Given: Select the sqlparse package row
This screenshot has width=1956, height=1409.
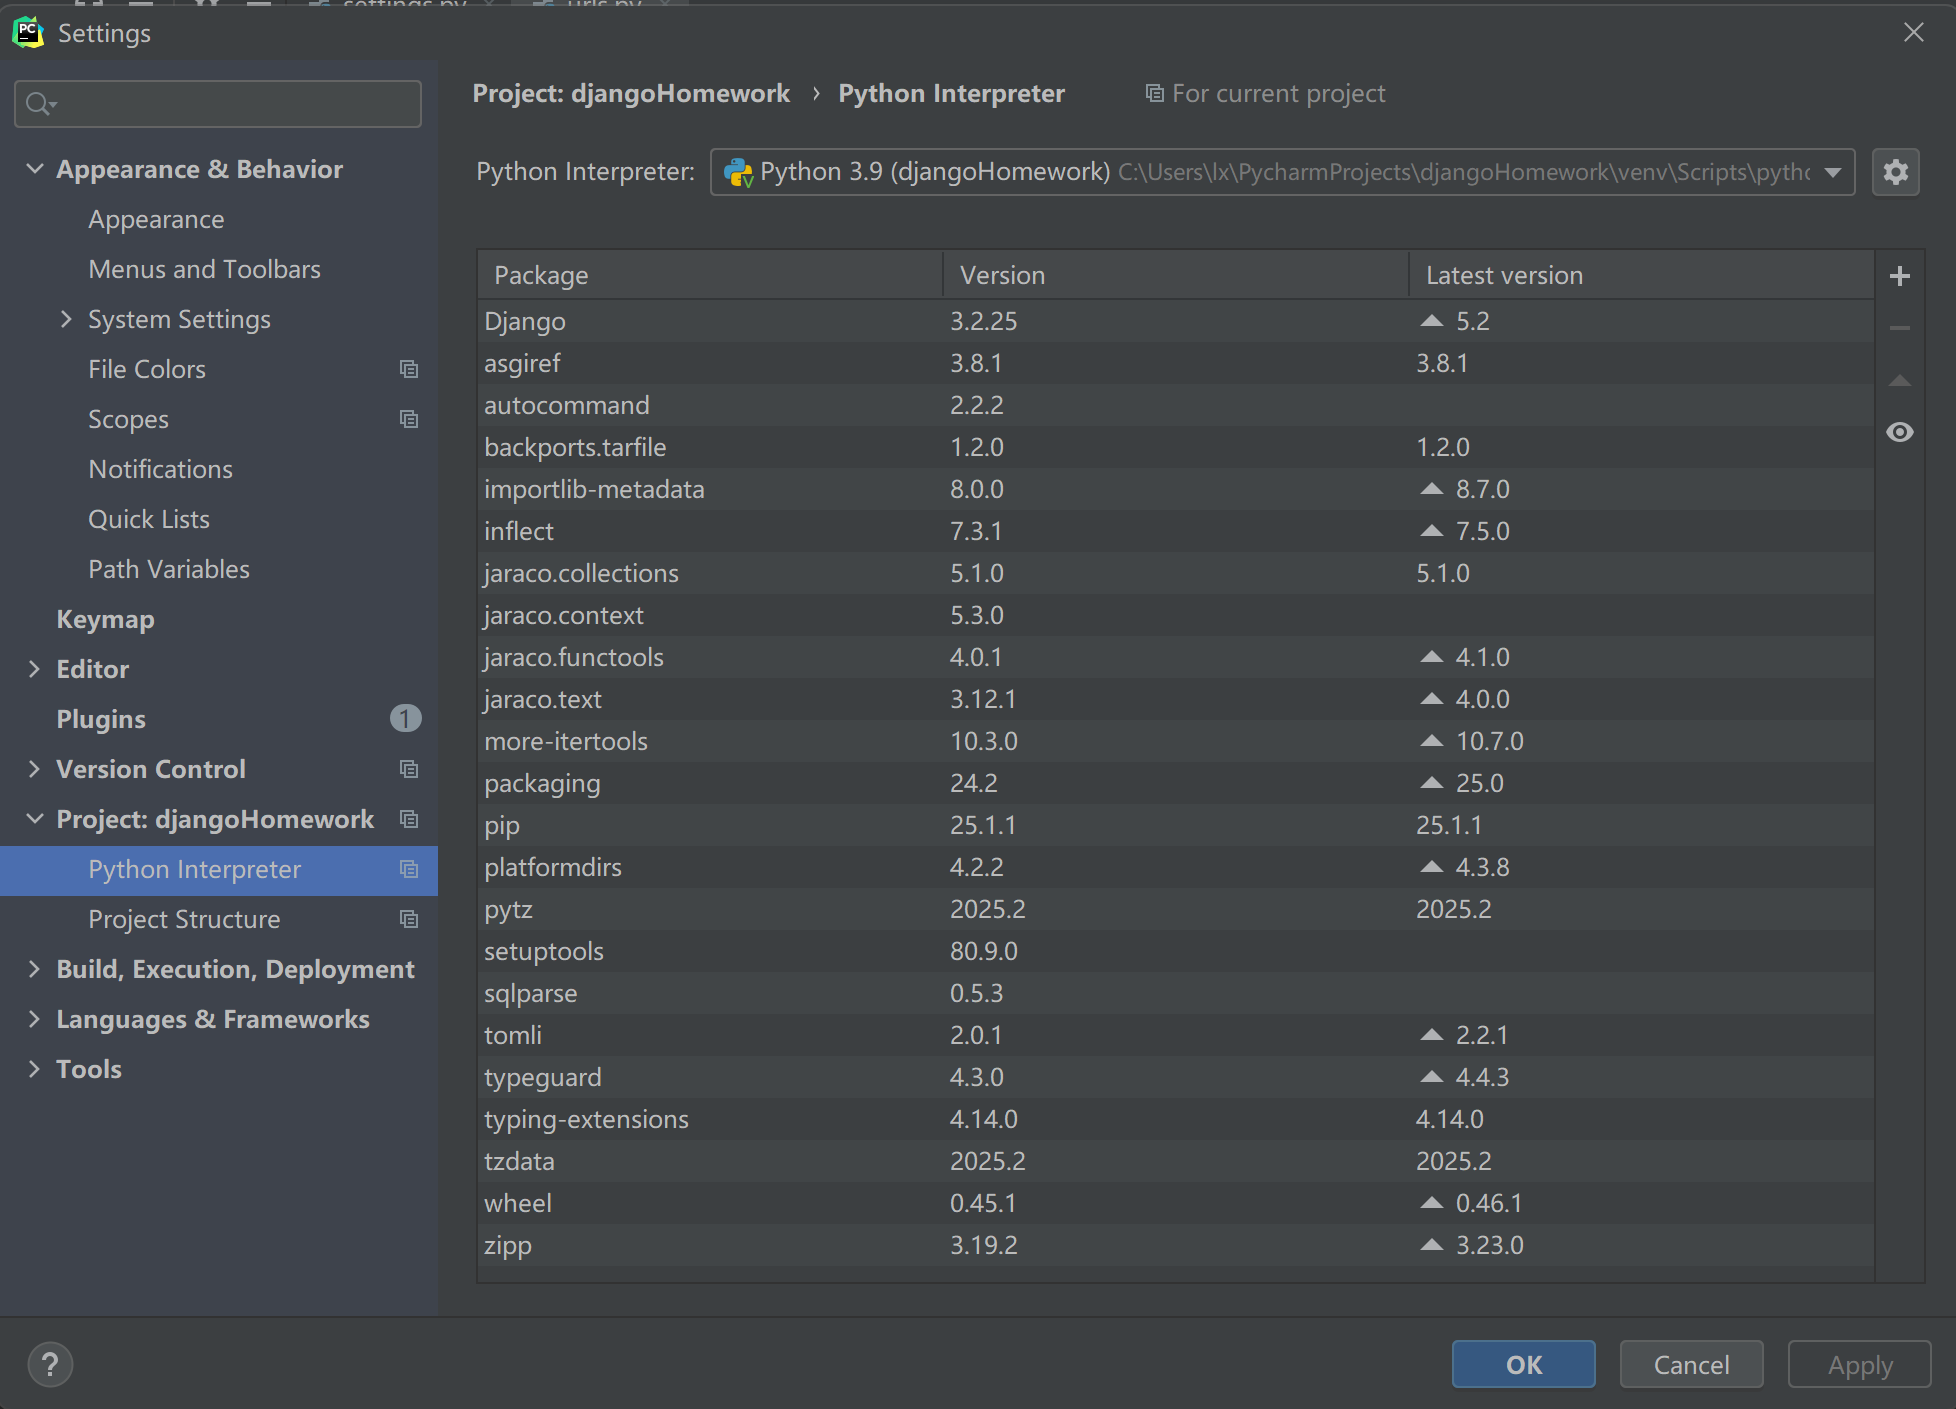Looking at the screenshot, I should pos(1175,993).
